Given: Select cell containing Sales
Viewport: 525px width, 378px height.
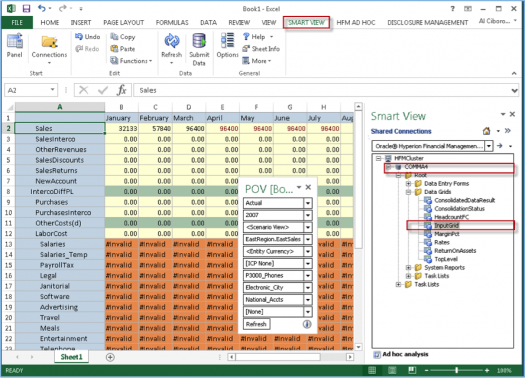Looking at the screenshot, I should (60, 128).
